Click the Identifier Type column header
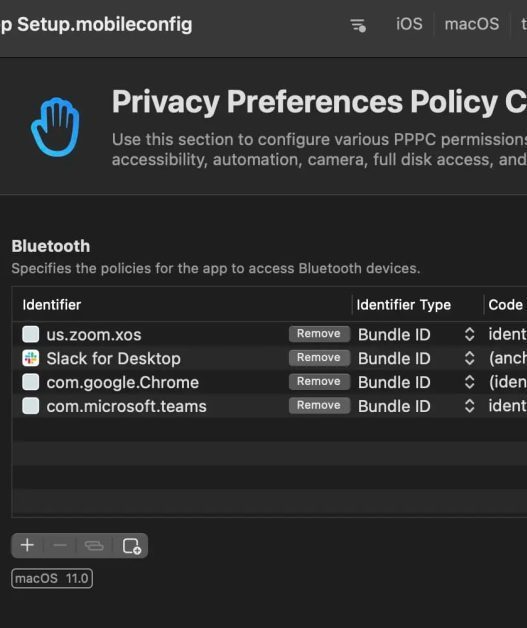The width and height of the screenshot is (527, 628). (404, 305)
